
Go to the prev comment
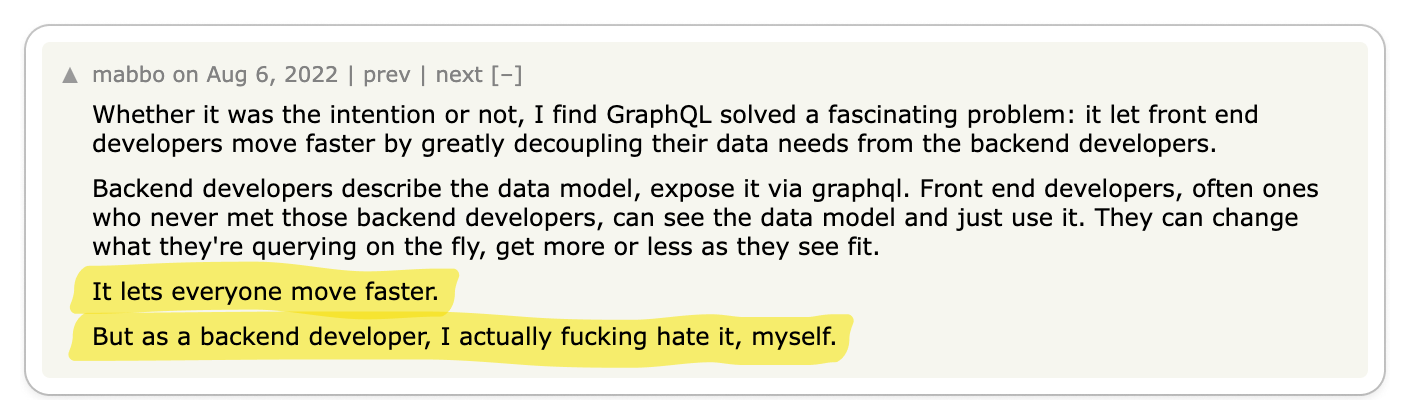click(385, 75)
